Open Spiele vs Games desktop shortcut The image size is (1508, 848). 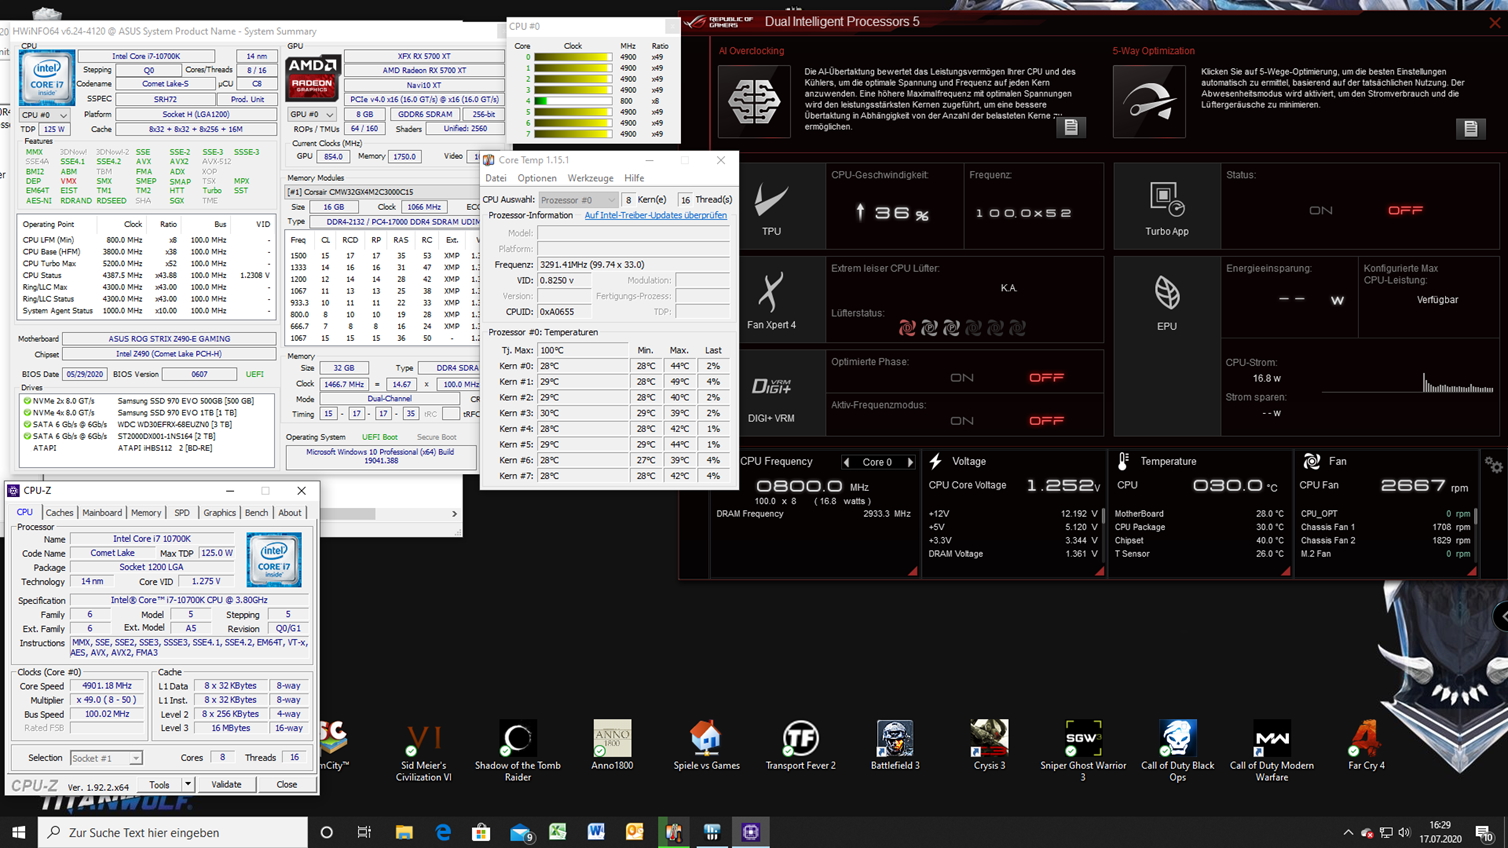click(x=706, y=745)
